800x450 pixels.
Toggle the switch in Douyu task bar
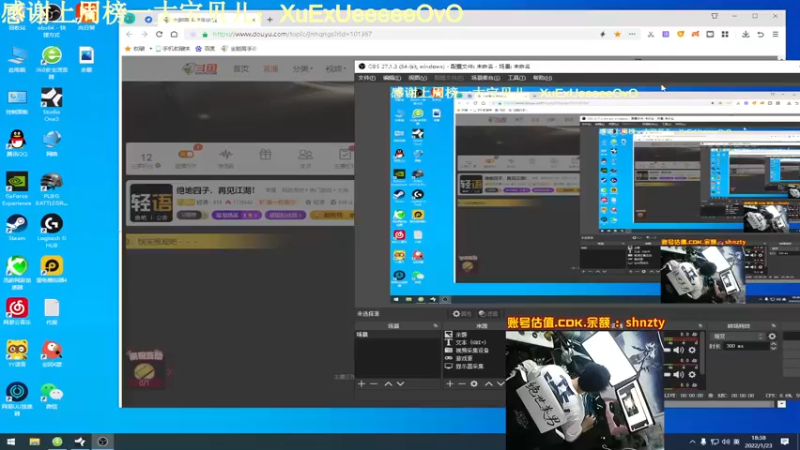coord(186,154)
